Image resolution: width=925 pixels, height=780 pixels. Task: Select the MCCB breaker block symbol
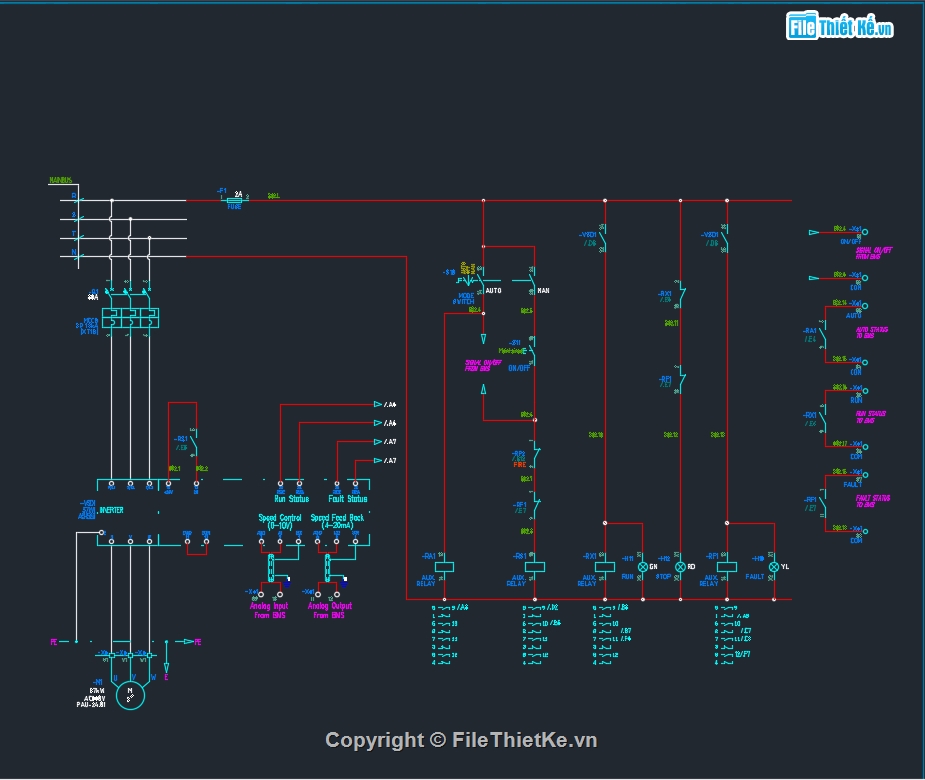click(130, 317)
